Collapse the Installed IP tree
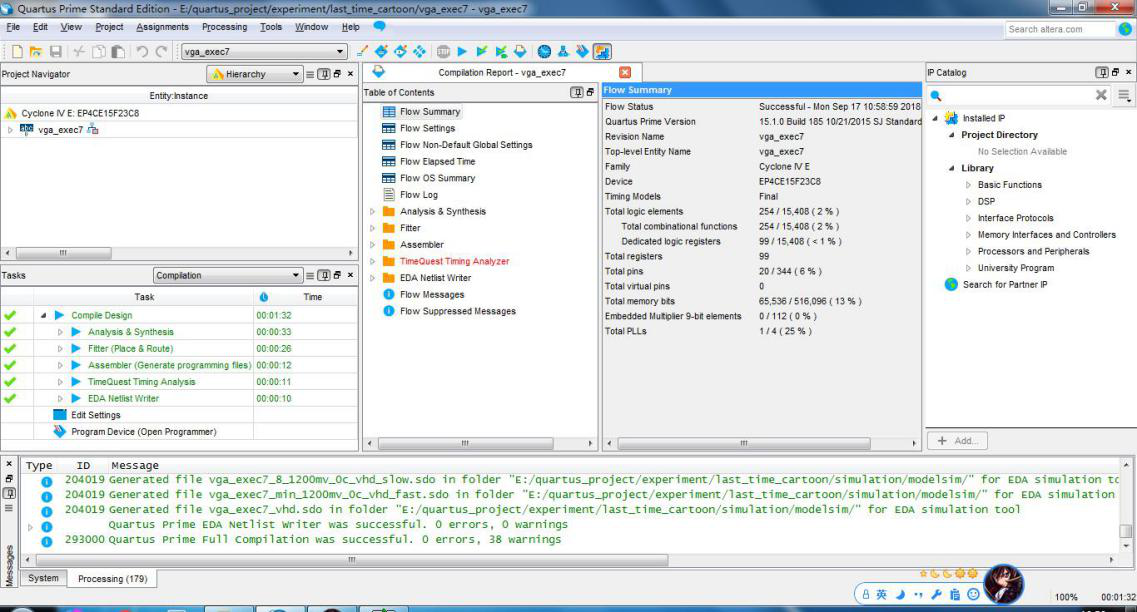Screen dimensions: 1137x612 click(935, 118)
